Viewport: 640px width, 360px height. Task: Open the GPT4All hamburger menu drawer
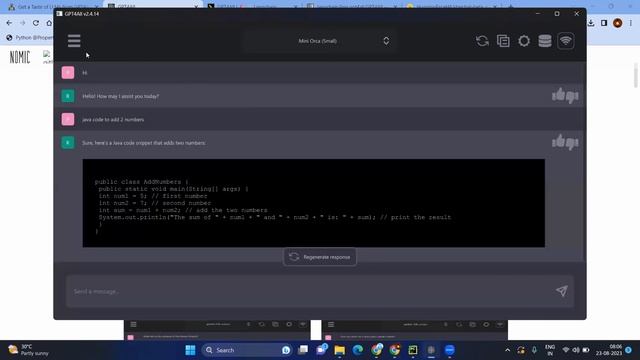tap(74, 41)
